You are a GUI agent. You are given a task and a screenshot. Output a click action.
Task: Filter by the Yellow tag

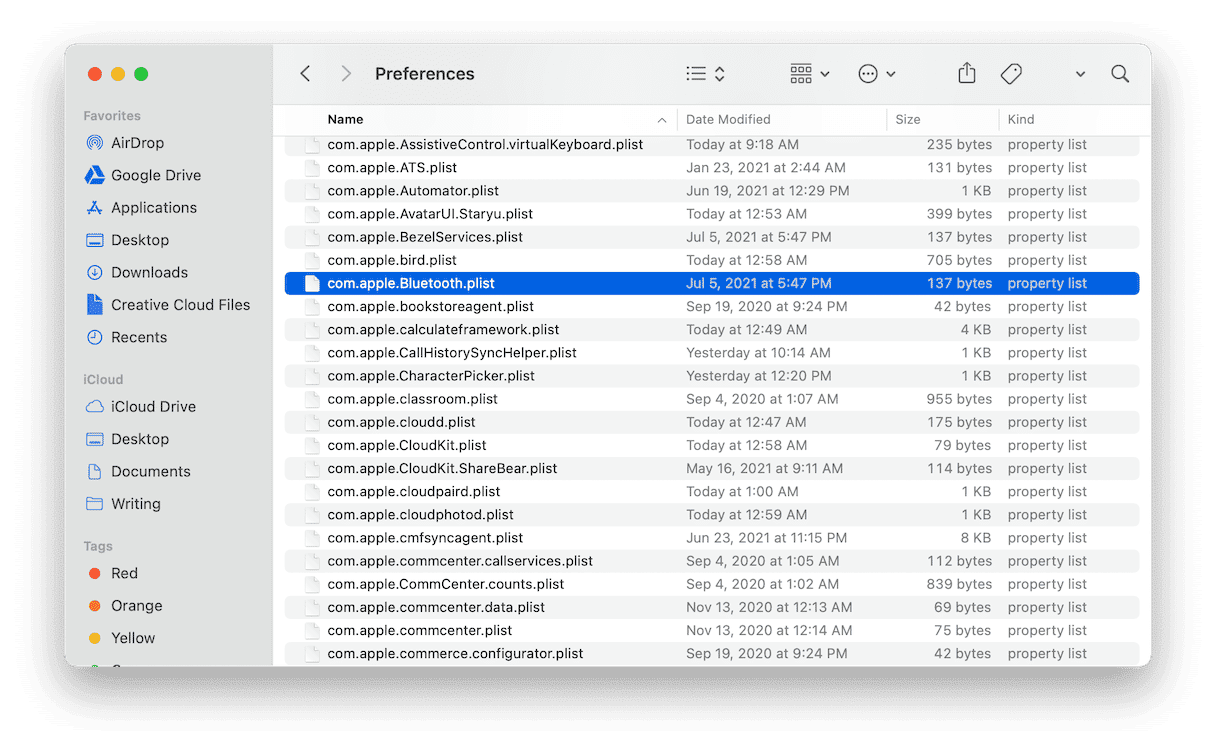point(133,638)
